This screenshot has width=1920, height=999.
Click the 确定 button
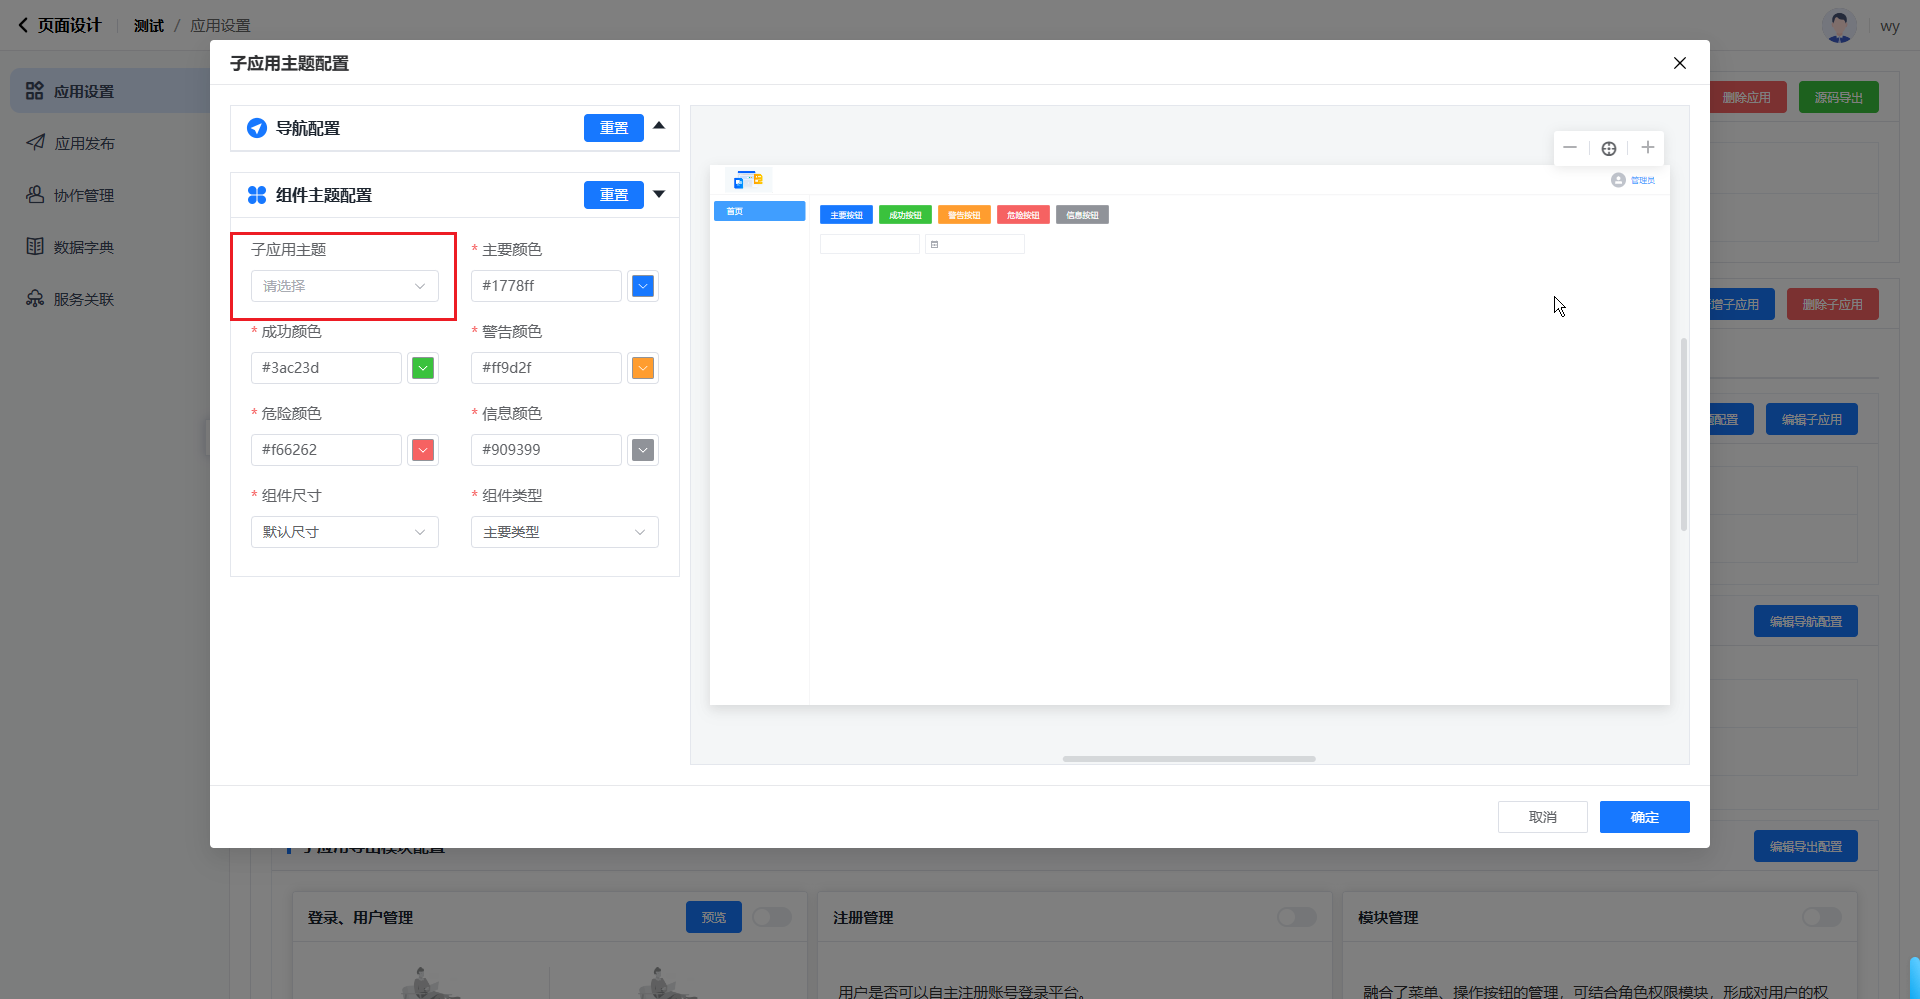[x=1644, y=817]
